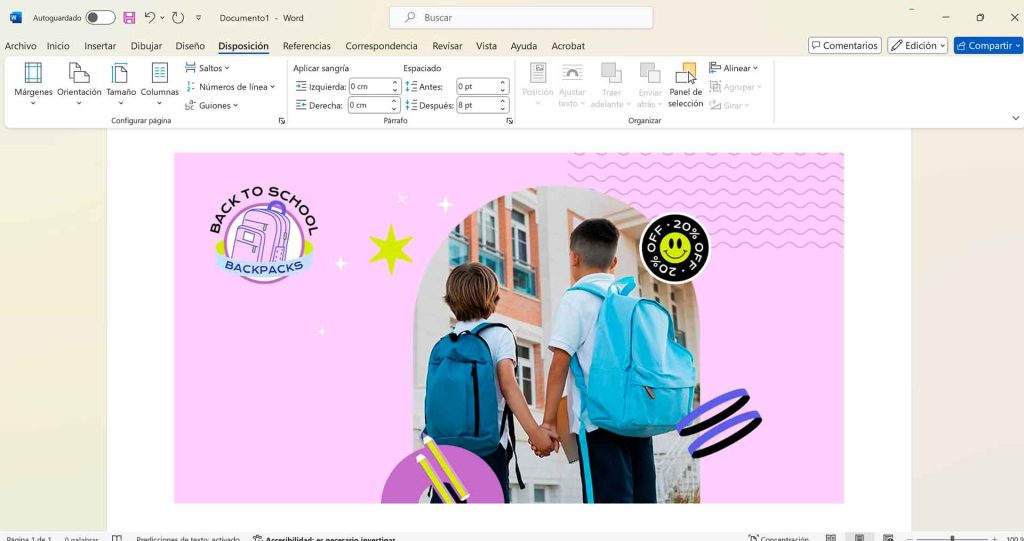
Task: Click the Save (Guardar) icon
Action: (129, 18)
